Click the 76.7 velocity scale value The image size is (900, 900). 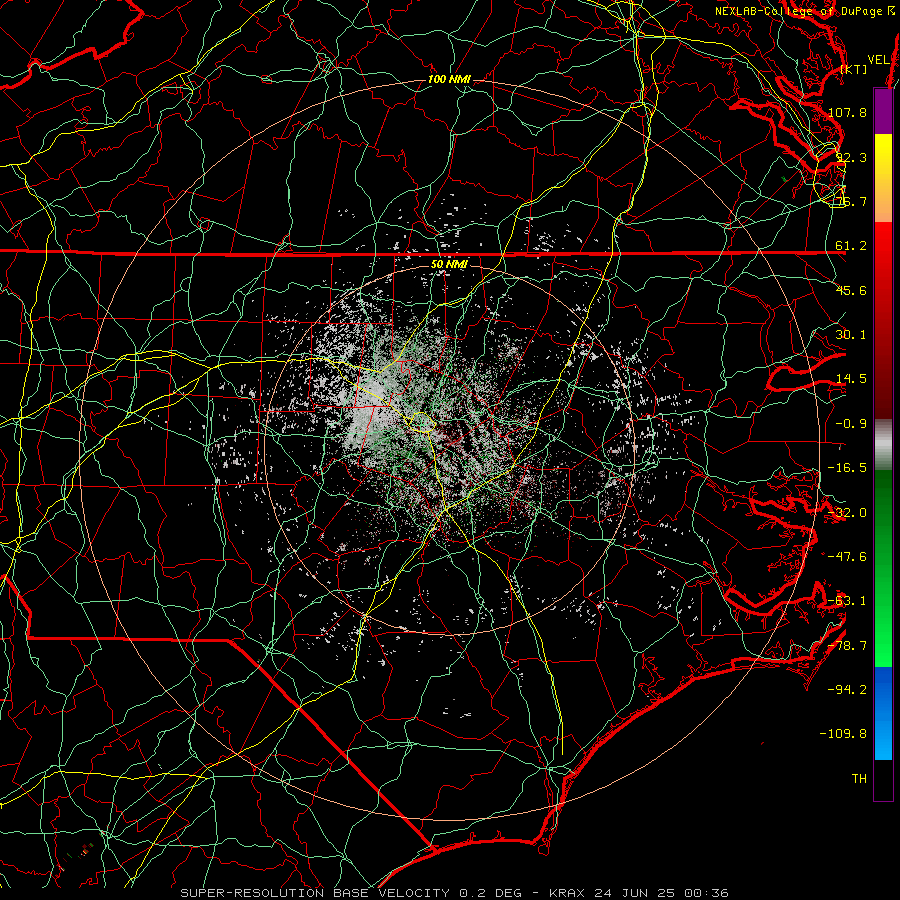[851, 201]
